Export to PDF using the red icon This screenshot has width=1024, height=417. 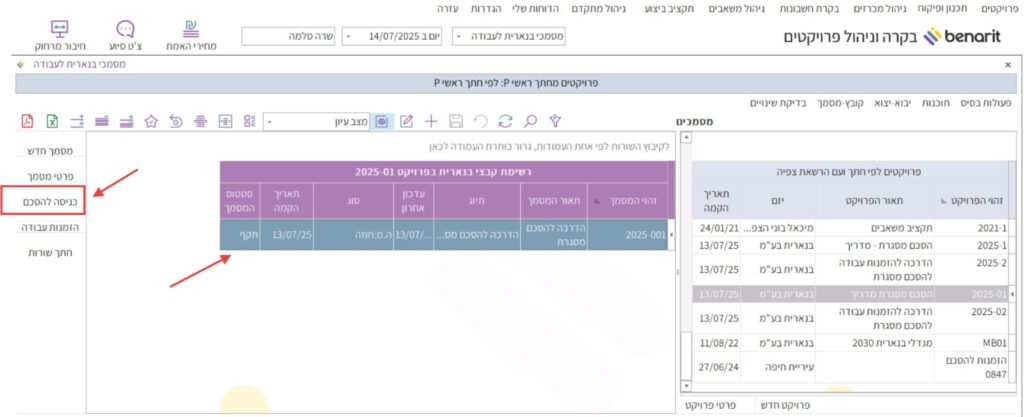(x=28, y=121)
